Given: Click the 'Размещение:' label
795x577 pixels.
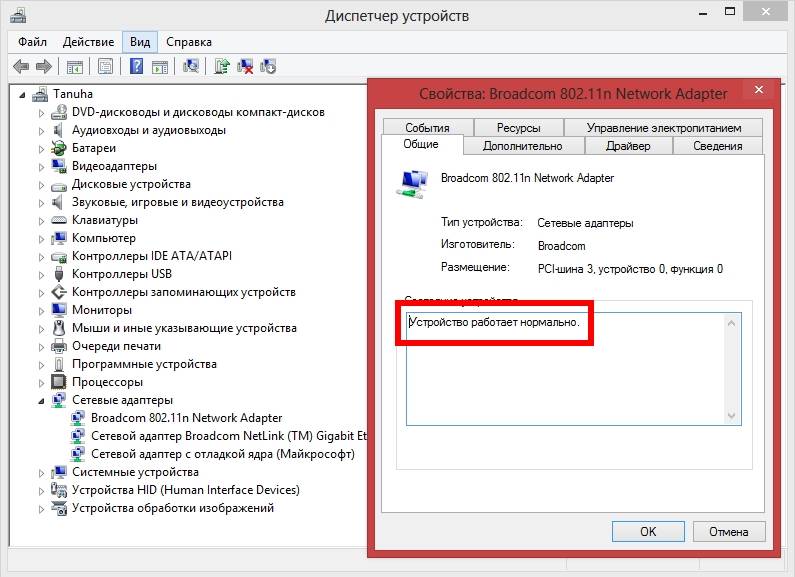Looking at the screenshot, I should point(475,267).
